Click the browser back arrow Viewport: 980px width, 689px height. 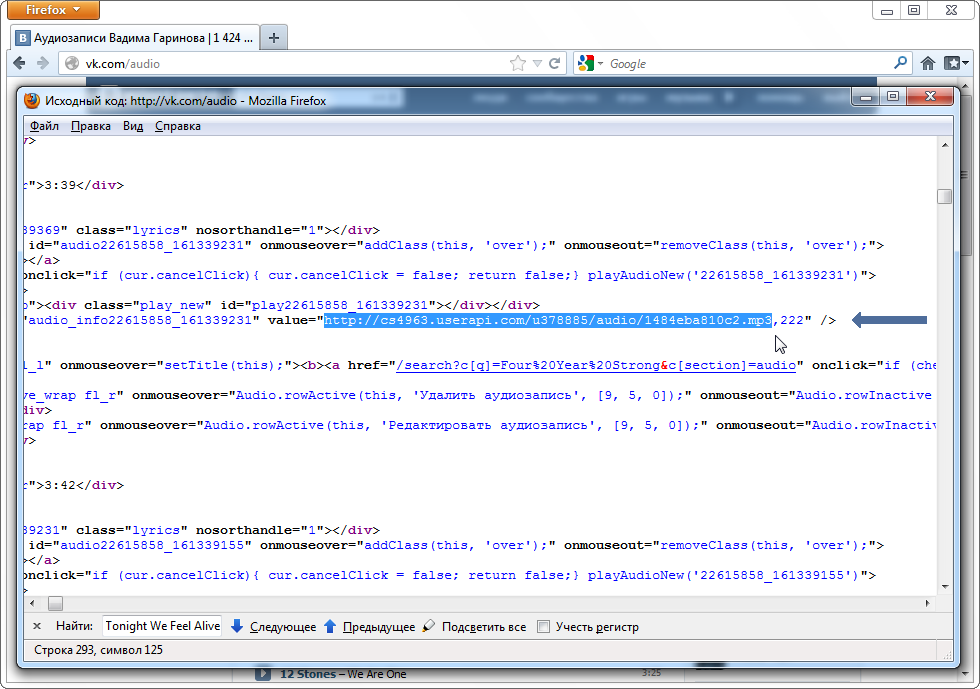[x=19, y=63]
